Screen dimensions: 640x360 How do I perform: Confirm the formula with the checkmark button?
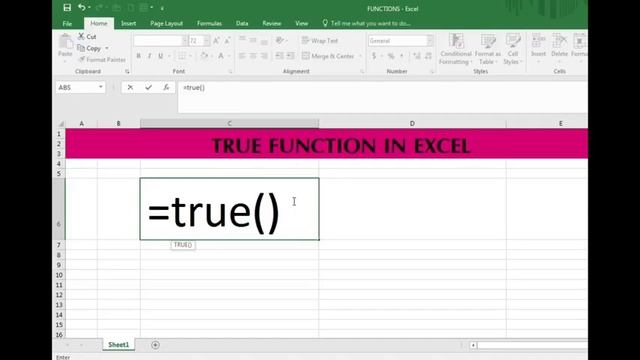pyautogui.click(x=149, y=87)
